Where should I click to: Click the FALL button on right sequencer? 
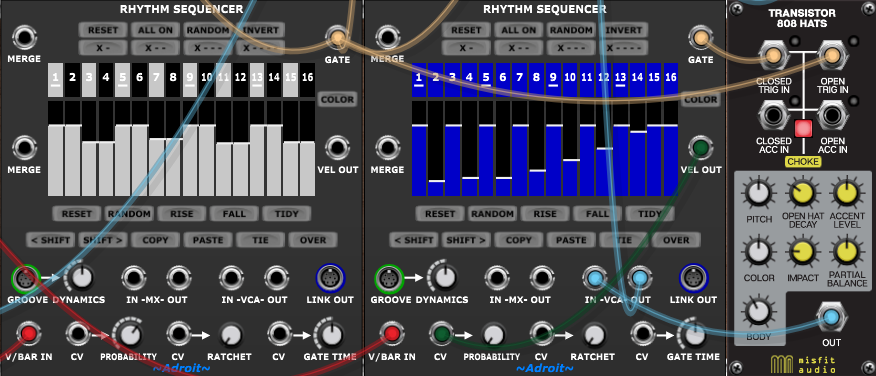click(597, 213)
